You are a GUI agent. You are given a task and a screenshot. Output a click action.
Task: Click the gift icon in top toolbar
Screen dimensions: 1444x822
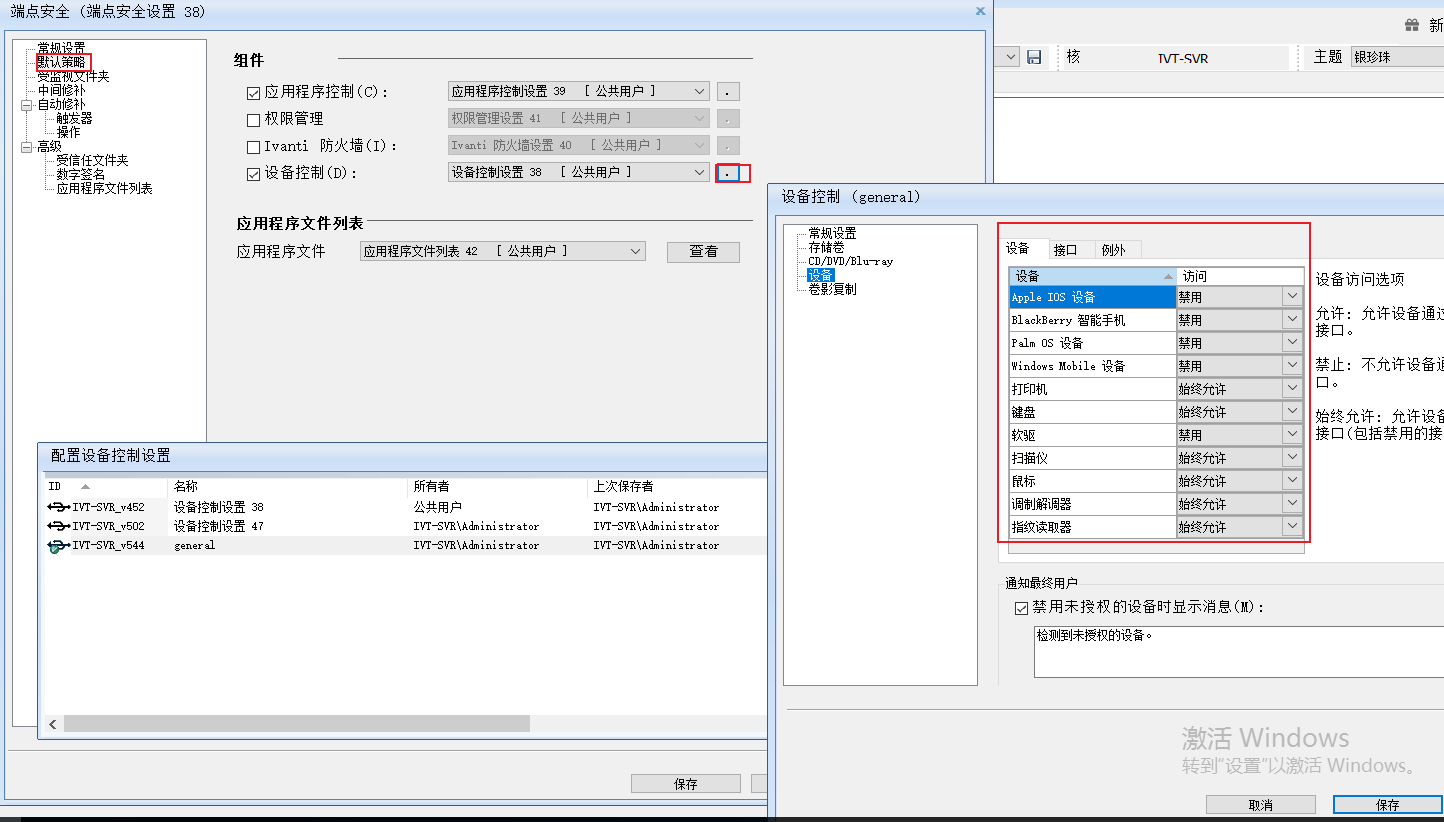1411,25
